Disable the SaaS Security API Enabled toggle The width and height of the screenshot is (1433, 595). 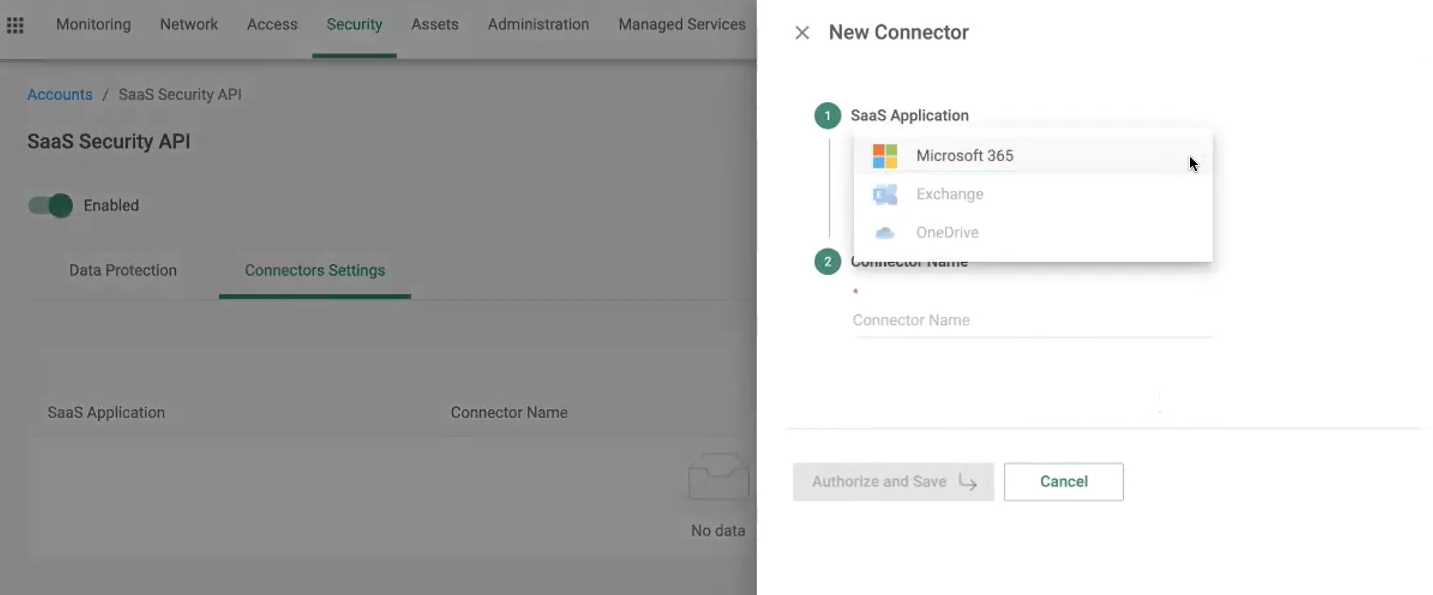tap(49, 205)
